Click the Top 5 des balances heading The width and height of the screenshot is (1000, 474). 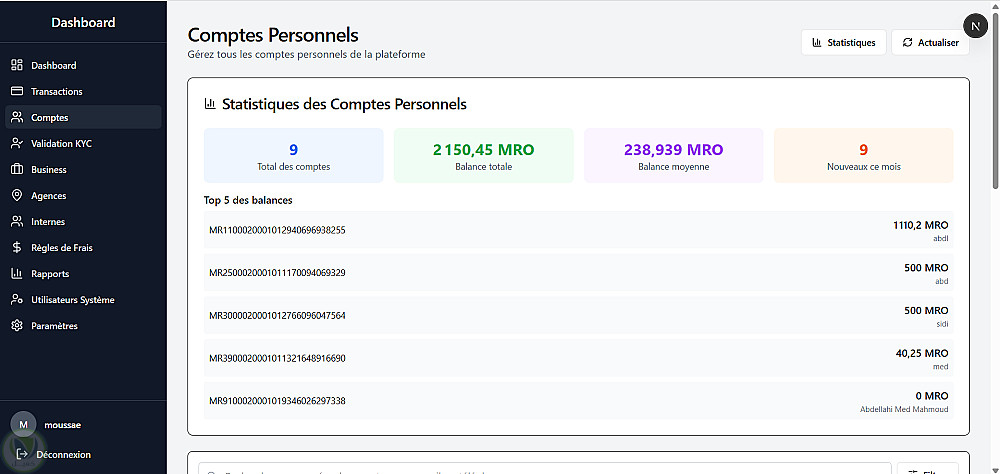point(248,200)
